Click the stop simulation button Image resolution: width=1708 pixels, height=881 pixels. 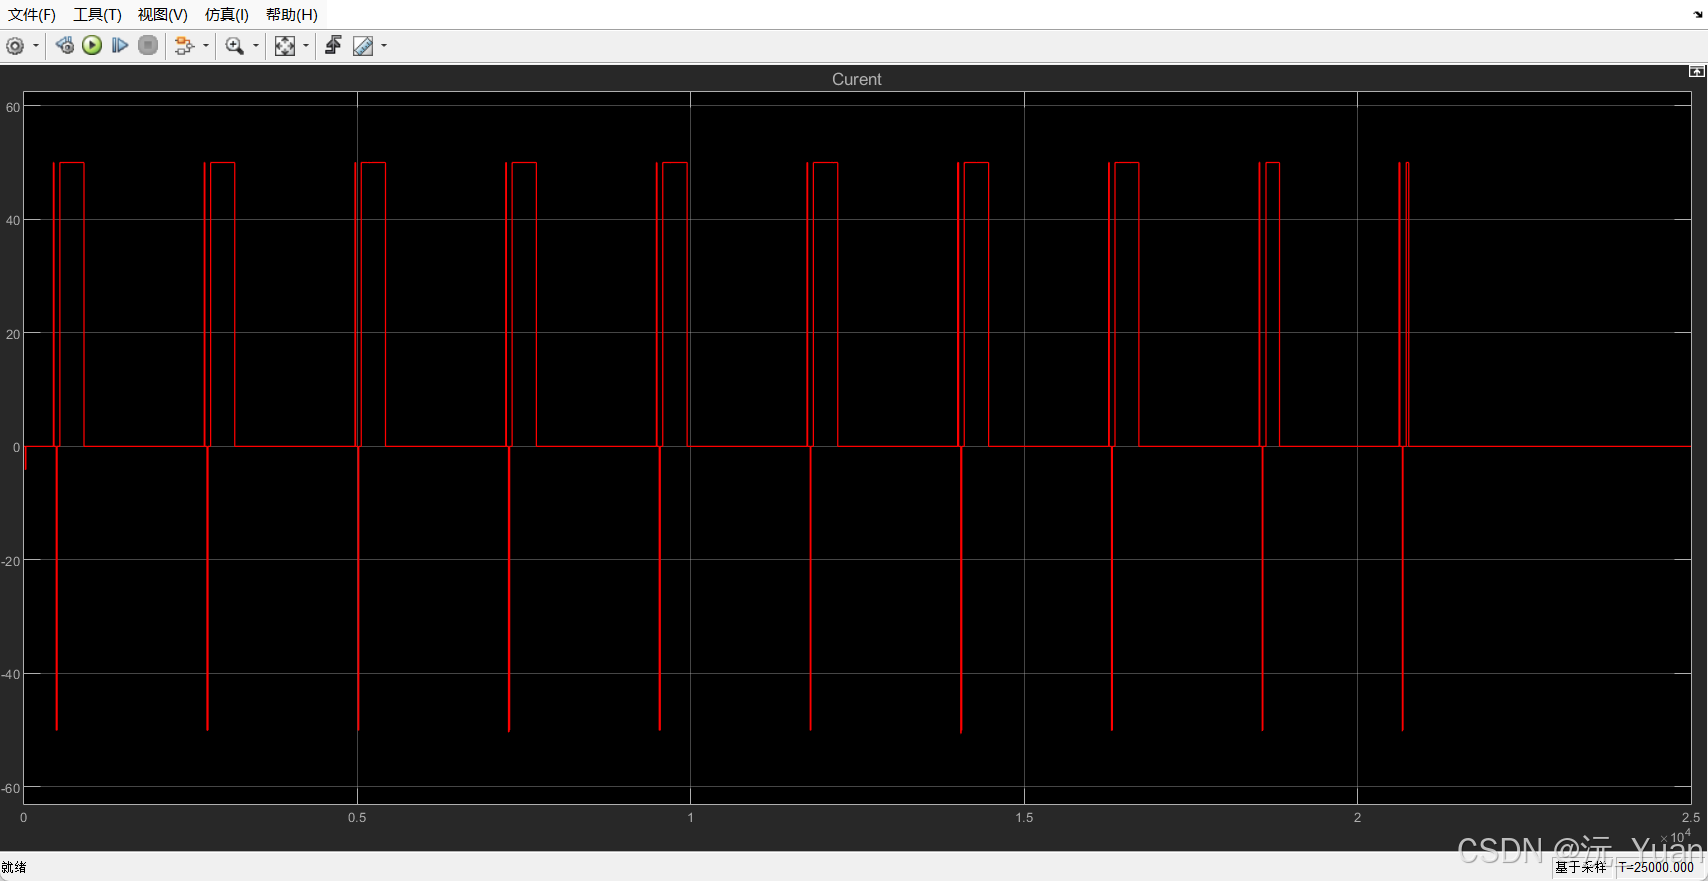148,45
